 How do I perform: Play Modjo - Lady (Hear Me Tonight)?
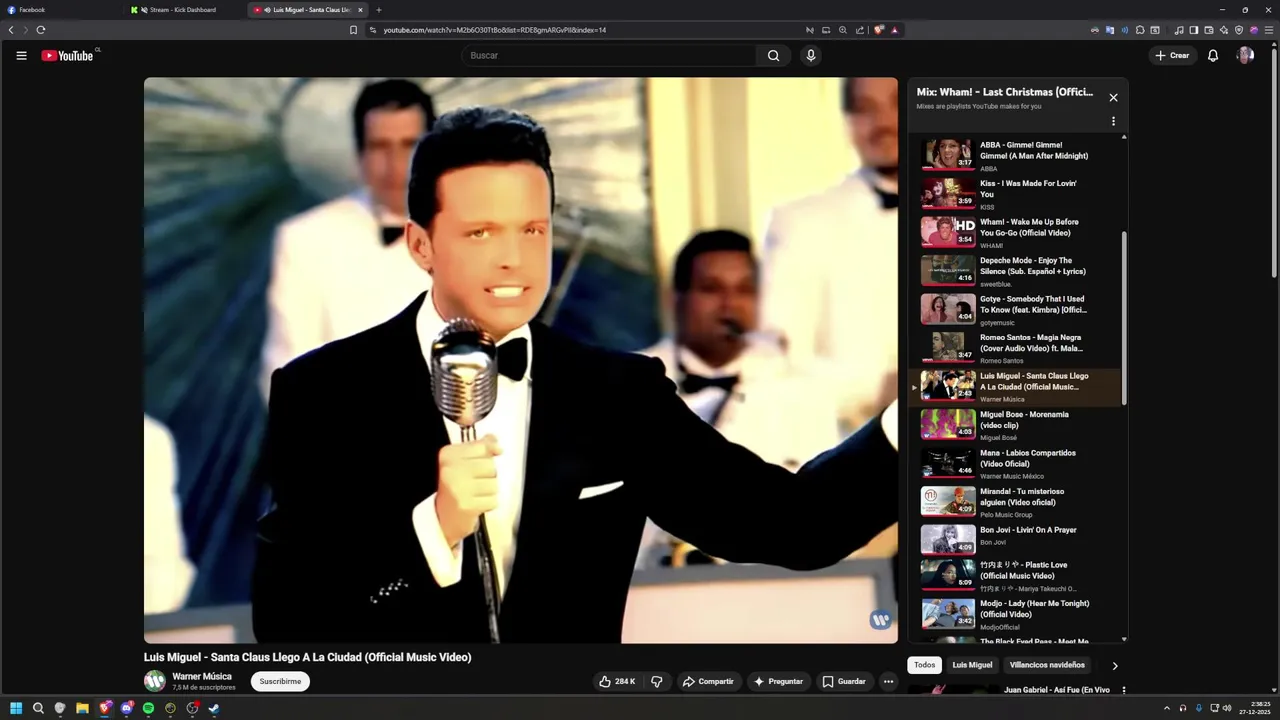pyautogui.click(x=1013, y=613)
